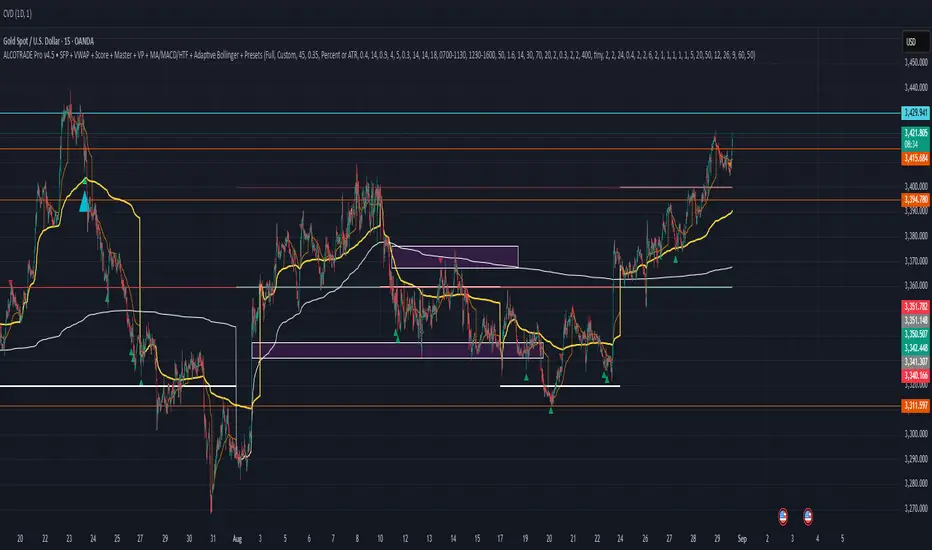The image size is (932, 550).
Task: Click the 17 date label on time axis
Action: click(x=500, y=539)
